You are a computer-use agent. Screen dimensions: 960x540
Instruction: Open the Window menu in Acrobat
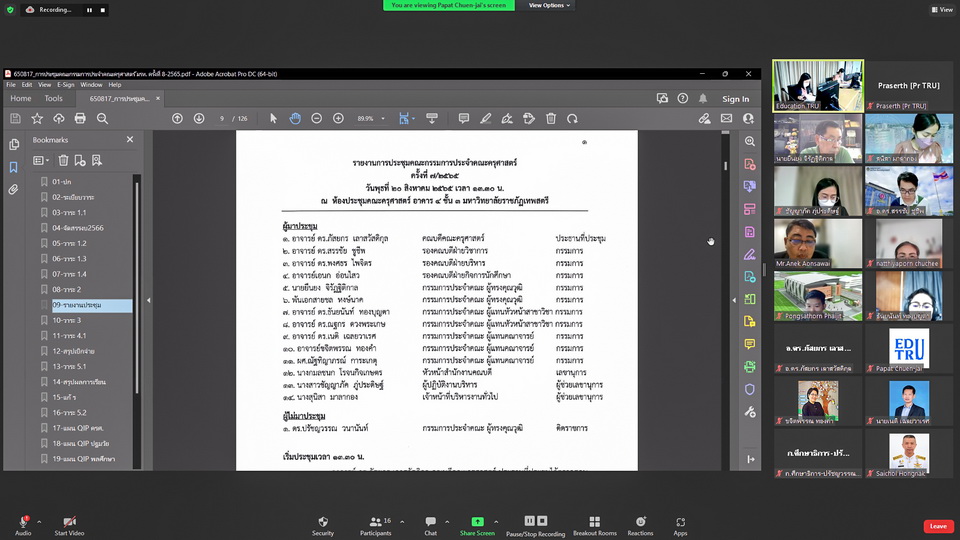point(91,85)
